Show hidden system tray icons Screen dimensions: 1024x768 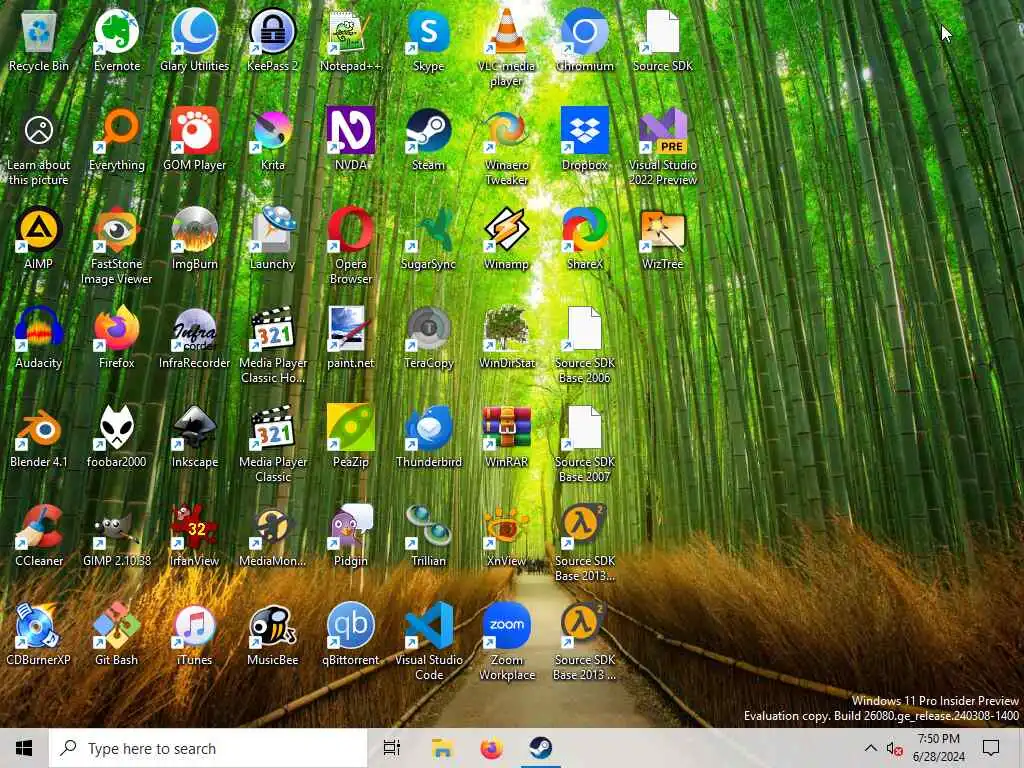coord(871,748)
